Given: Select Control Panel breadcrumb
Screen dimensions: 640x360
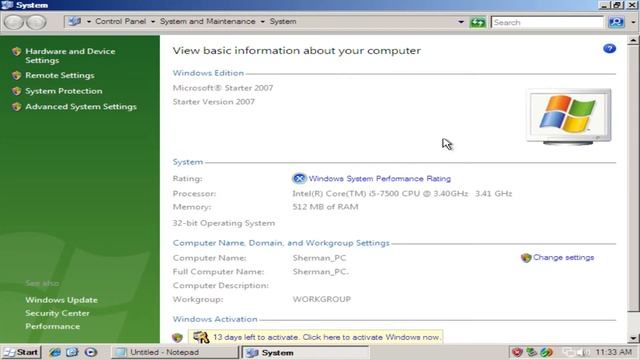Looking at the screenshot, I should pyautogui.click(x=120, y=21).
